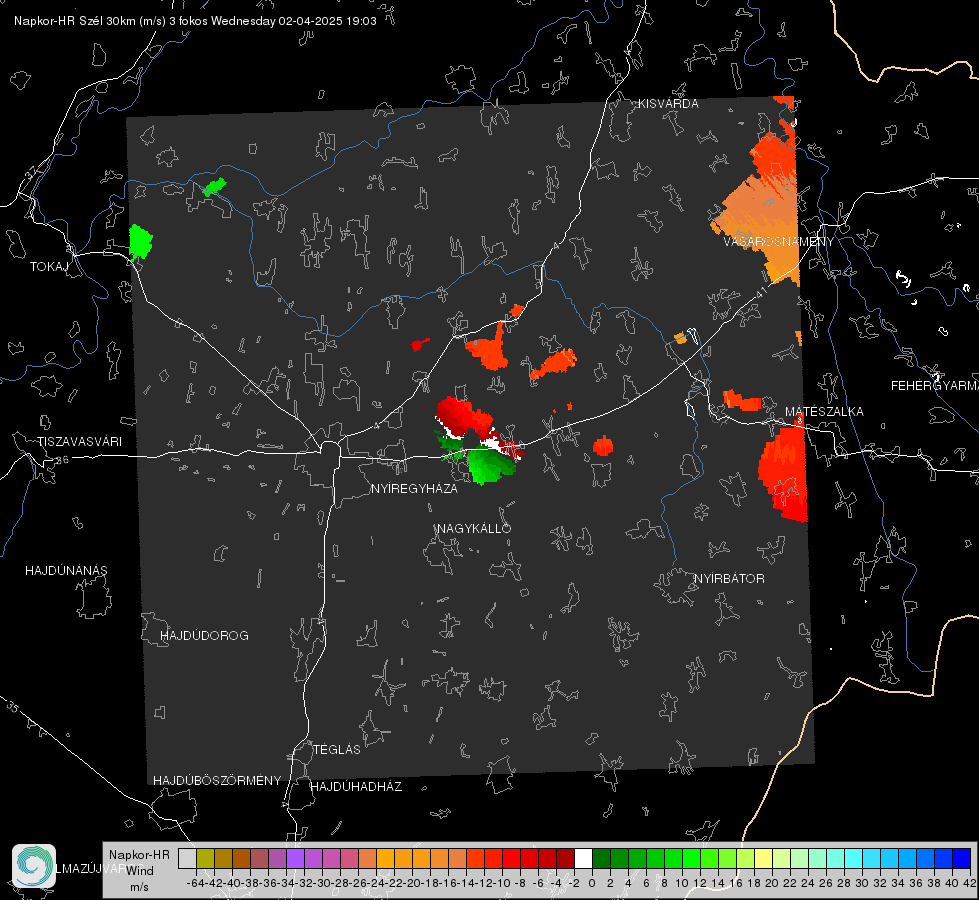The width and height of the screenshot is (979, 900).
Task: Click road number 36 near Tiszavasvári
Action: click(x=62, y=460)
